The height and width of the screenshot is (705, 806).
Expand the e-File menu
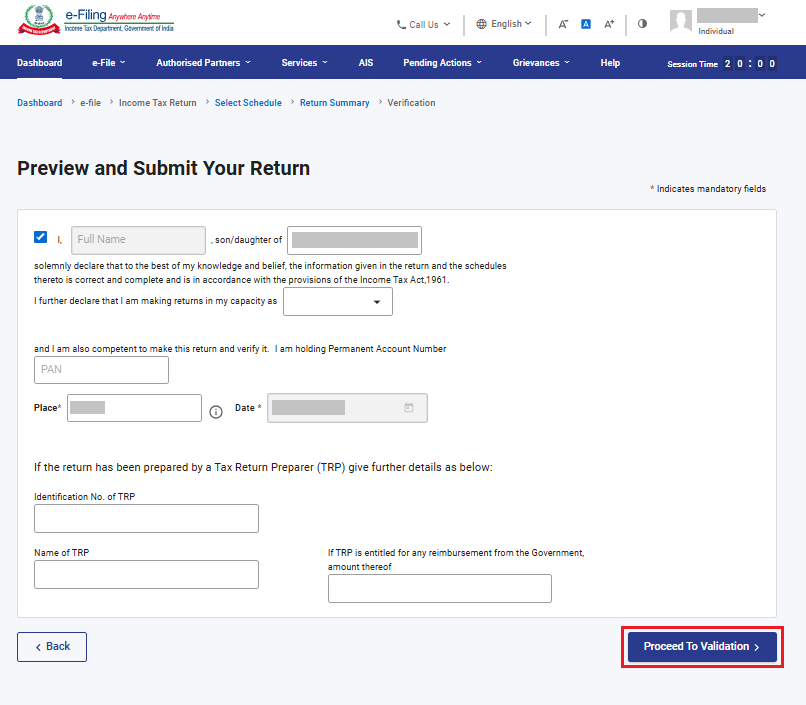point(108,63)
